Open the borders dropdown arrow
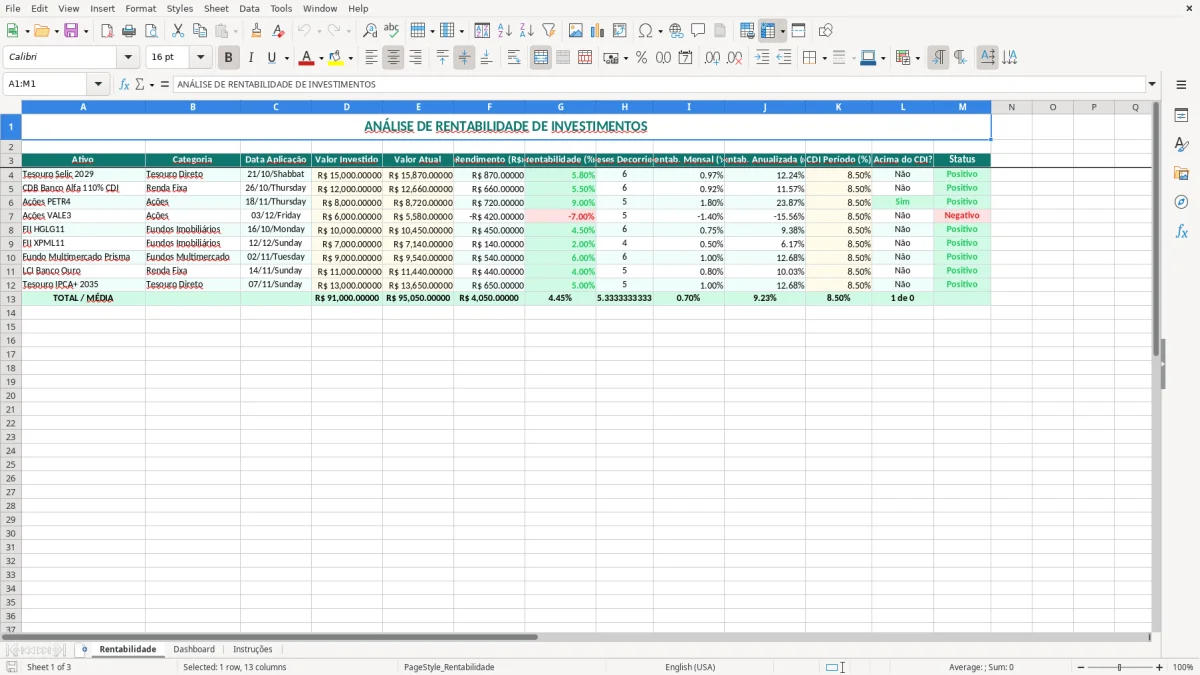The image size is (1200, 675). tap(824, 58)
